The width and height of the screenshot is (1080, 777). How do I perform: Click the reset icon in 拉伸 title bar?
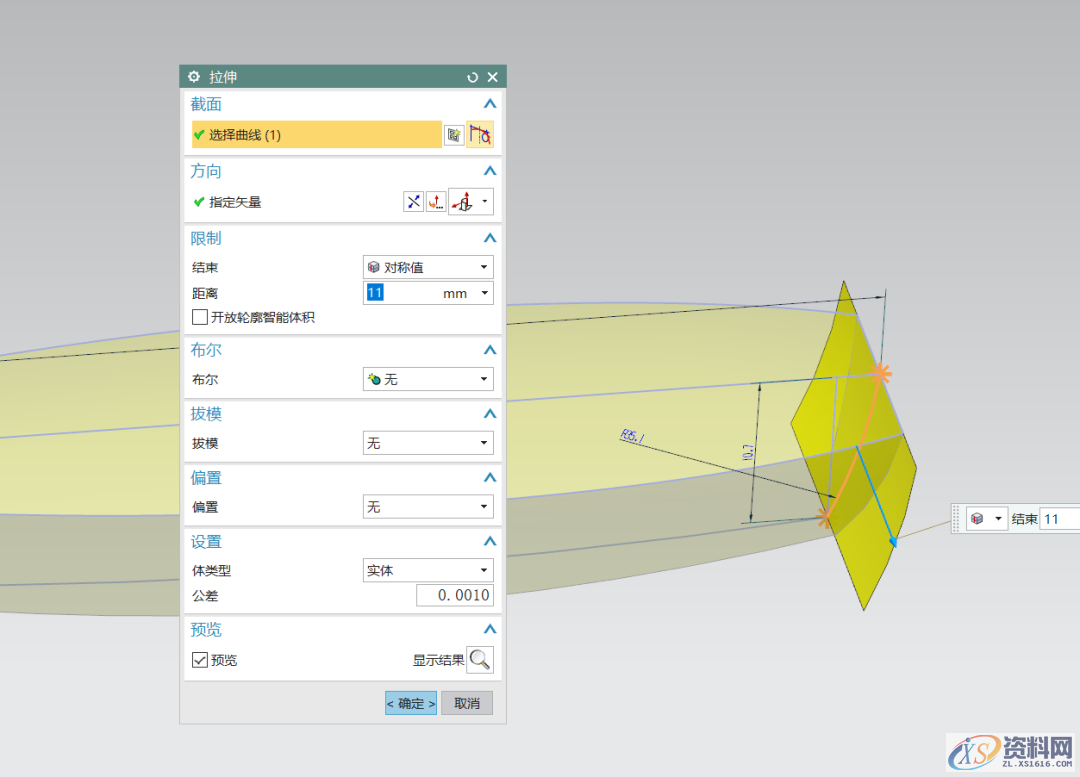pos(472,77)
